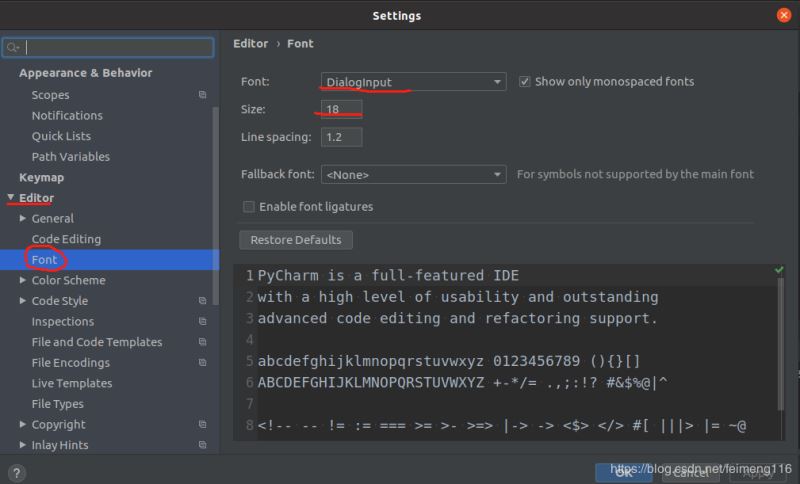Image resolution: width=800 pixels, height=484 pixels.
Task: Toggle Show only monospaced fonts checkbox
Action: coord(525,81)
